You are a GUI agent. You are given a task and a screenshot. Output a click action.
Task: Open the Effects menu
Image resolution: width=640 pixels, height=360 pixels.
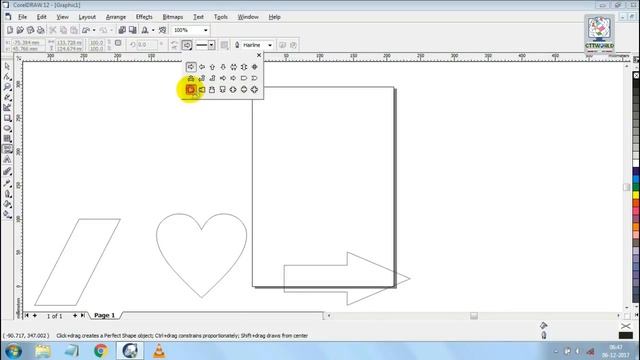point(144,17)
